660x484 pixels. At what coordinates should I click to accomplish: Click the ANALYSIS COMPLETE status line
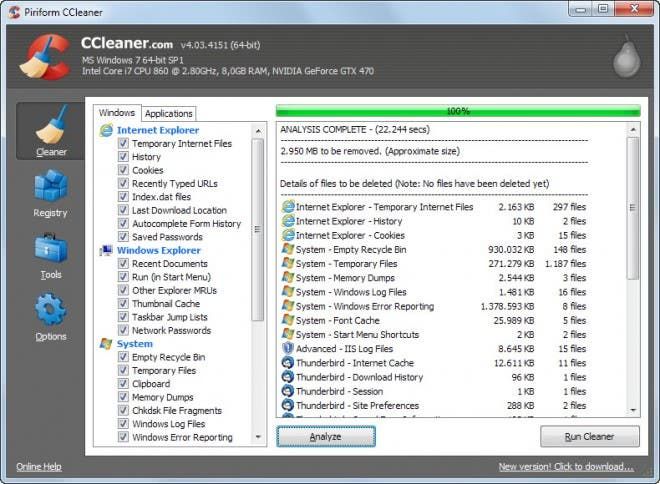(x=355, y=130)
